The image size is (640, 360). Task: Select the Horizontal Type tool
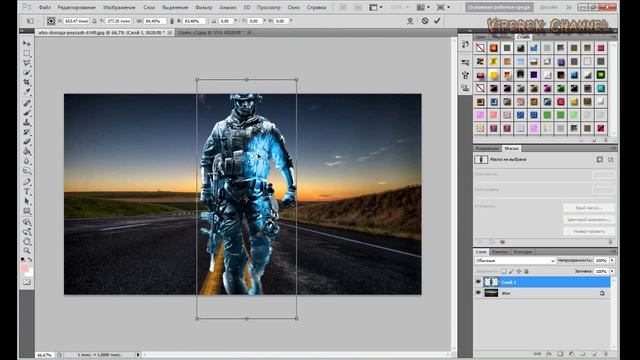[27, 191]
